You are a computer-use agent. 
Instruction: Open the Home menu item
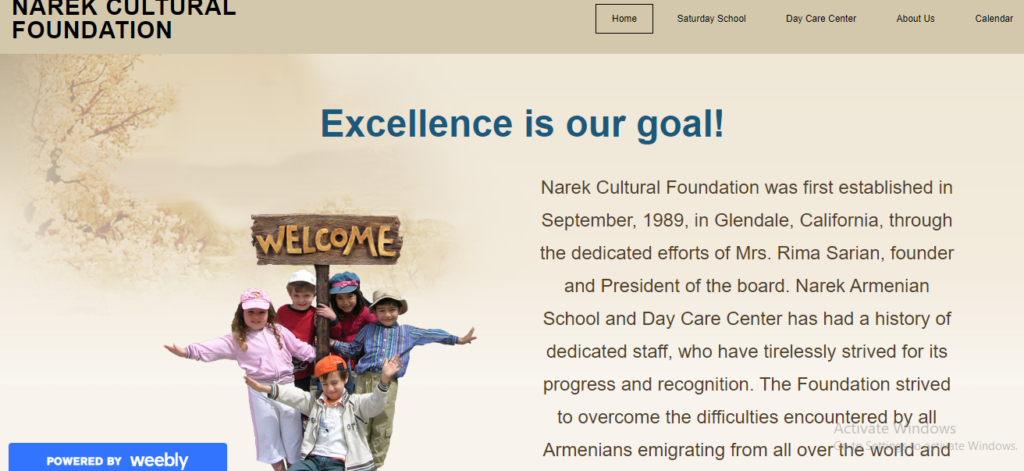coord(624,19)
